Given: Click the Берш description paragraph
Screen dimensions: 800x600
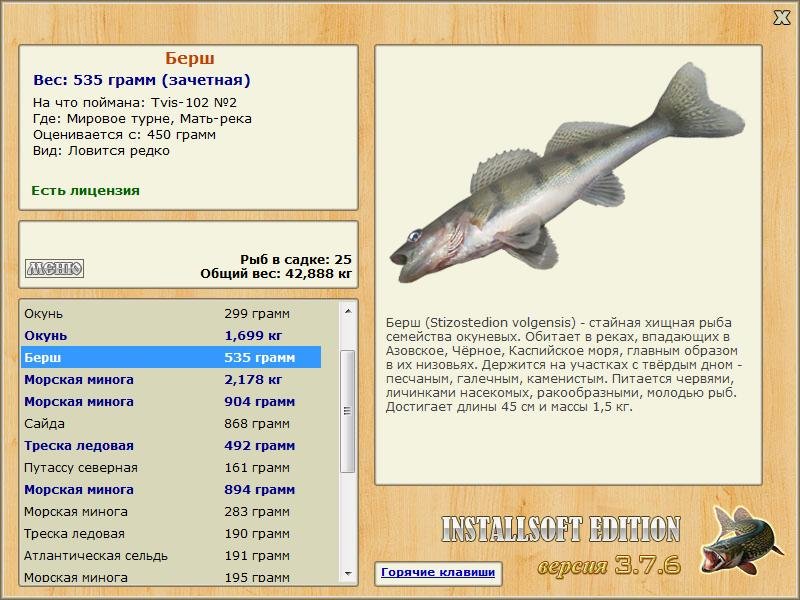Looking at the screenshot, I should pyautogui.click(x=564, y=365).
